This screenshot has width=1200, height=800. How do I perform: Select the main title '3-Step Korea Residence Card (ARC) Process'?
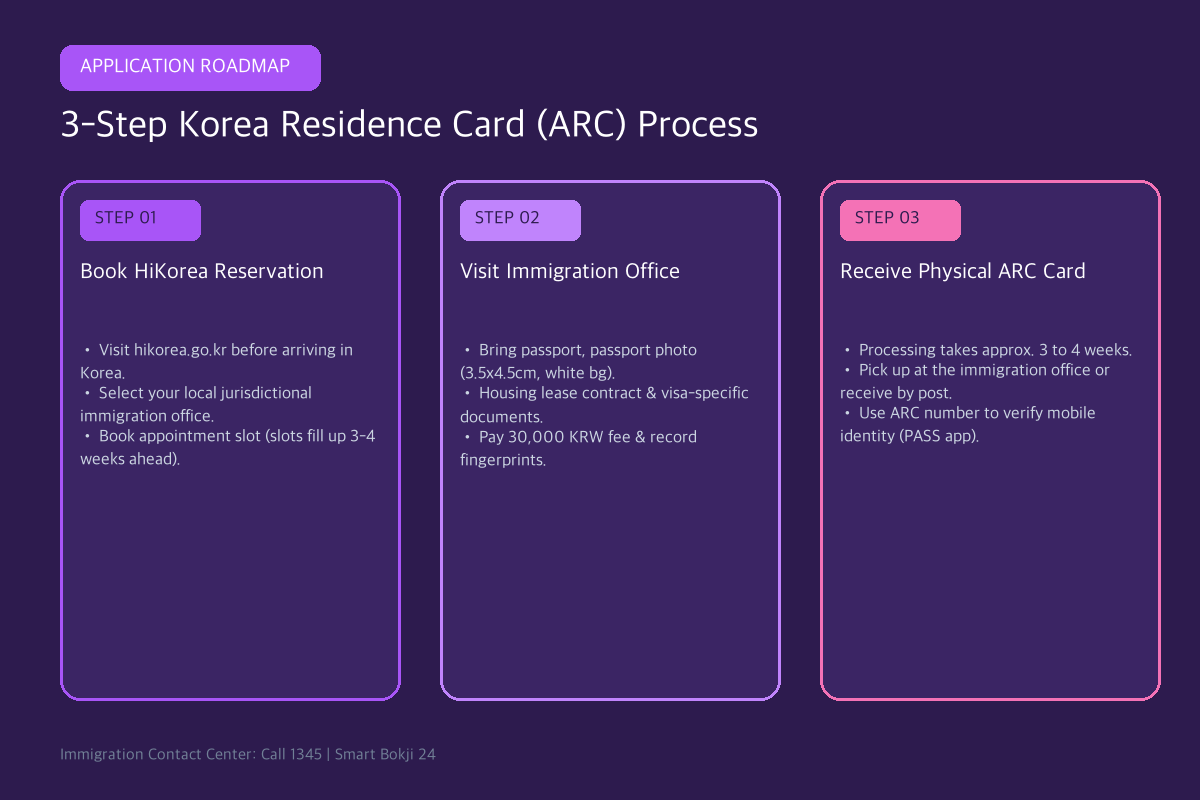[409, 125]
